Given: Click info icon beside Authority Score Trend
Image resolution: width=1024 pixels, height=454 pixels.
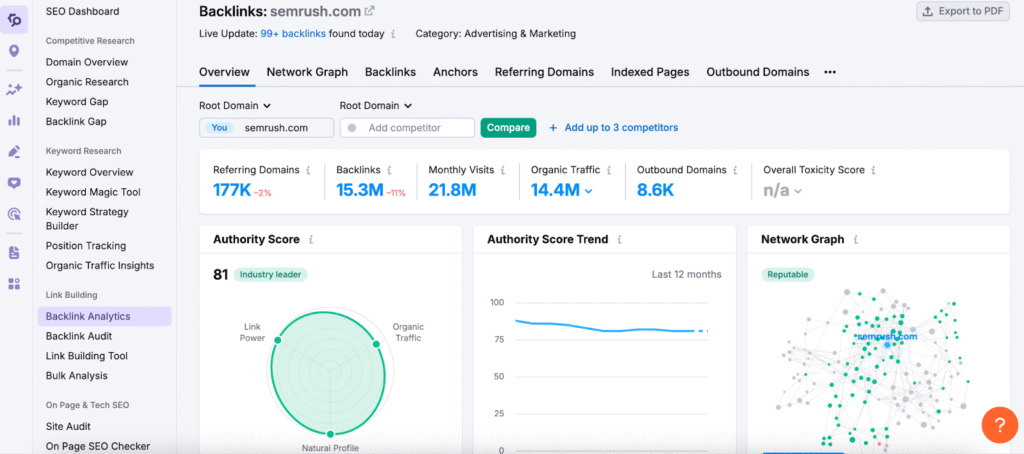Looking at the screenshot, I should point(619,240).
